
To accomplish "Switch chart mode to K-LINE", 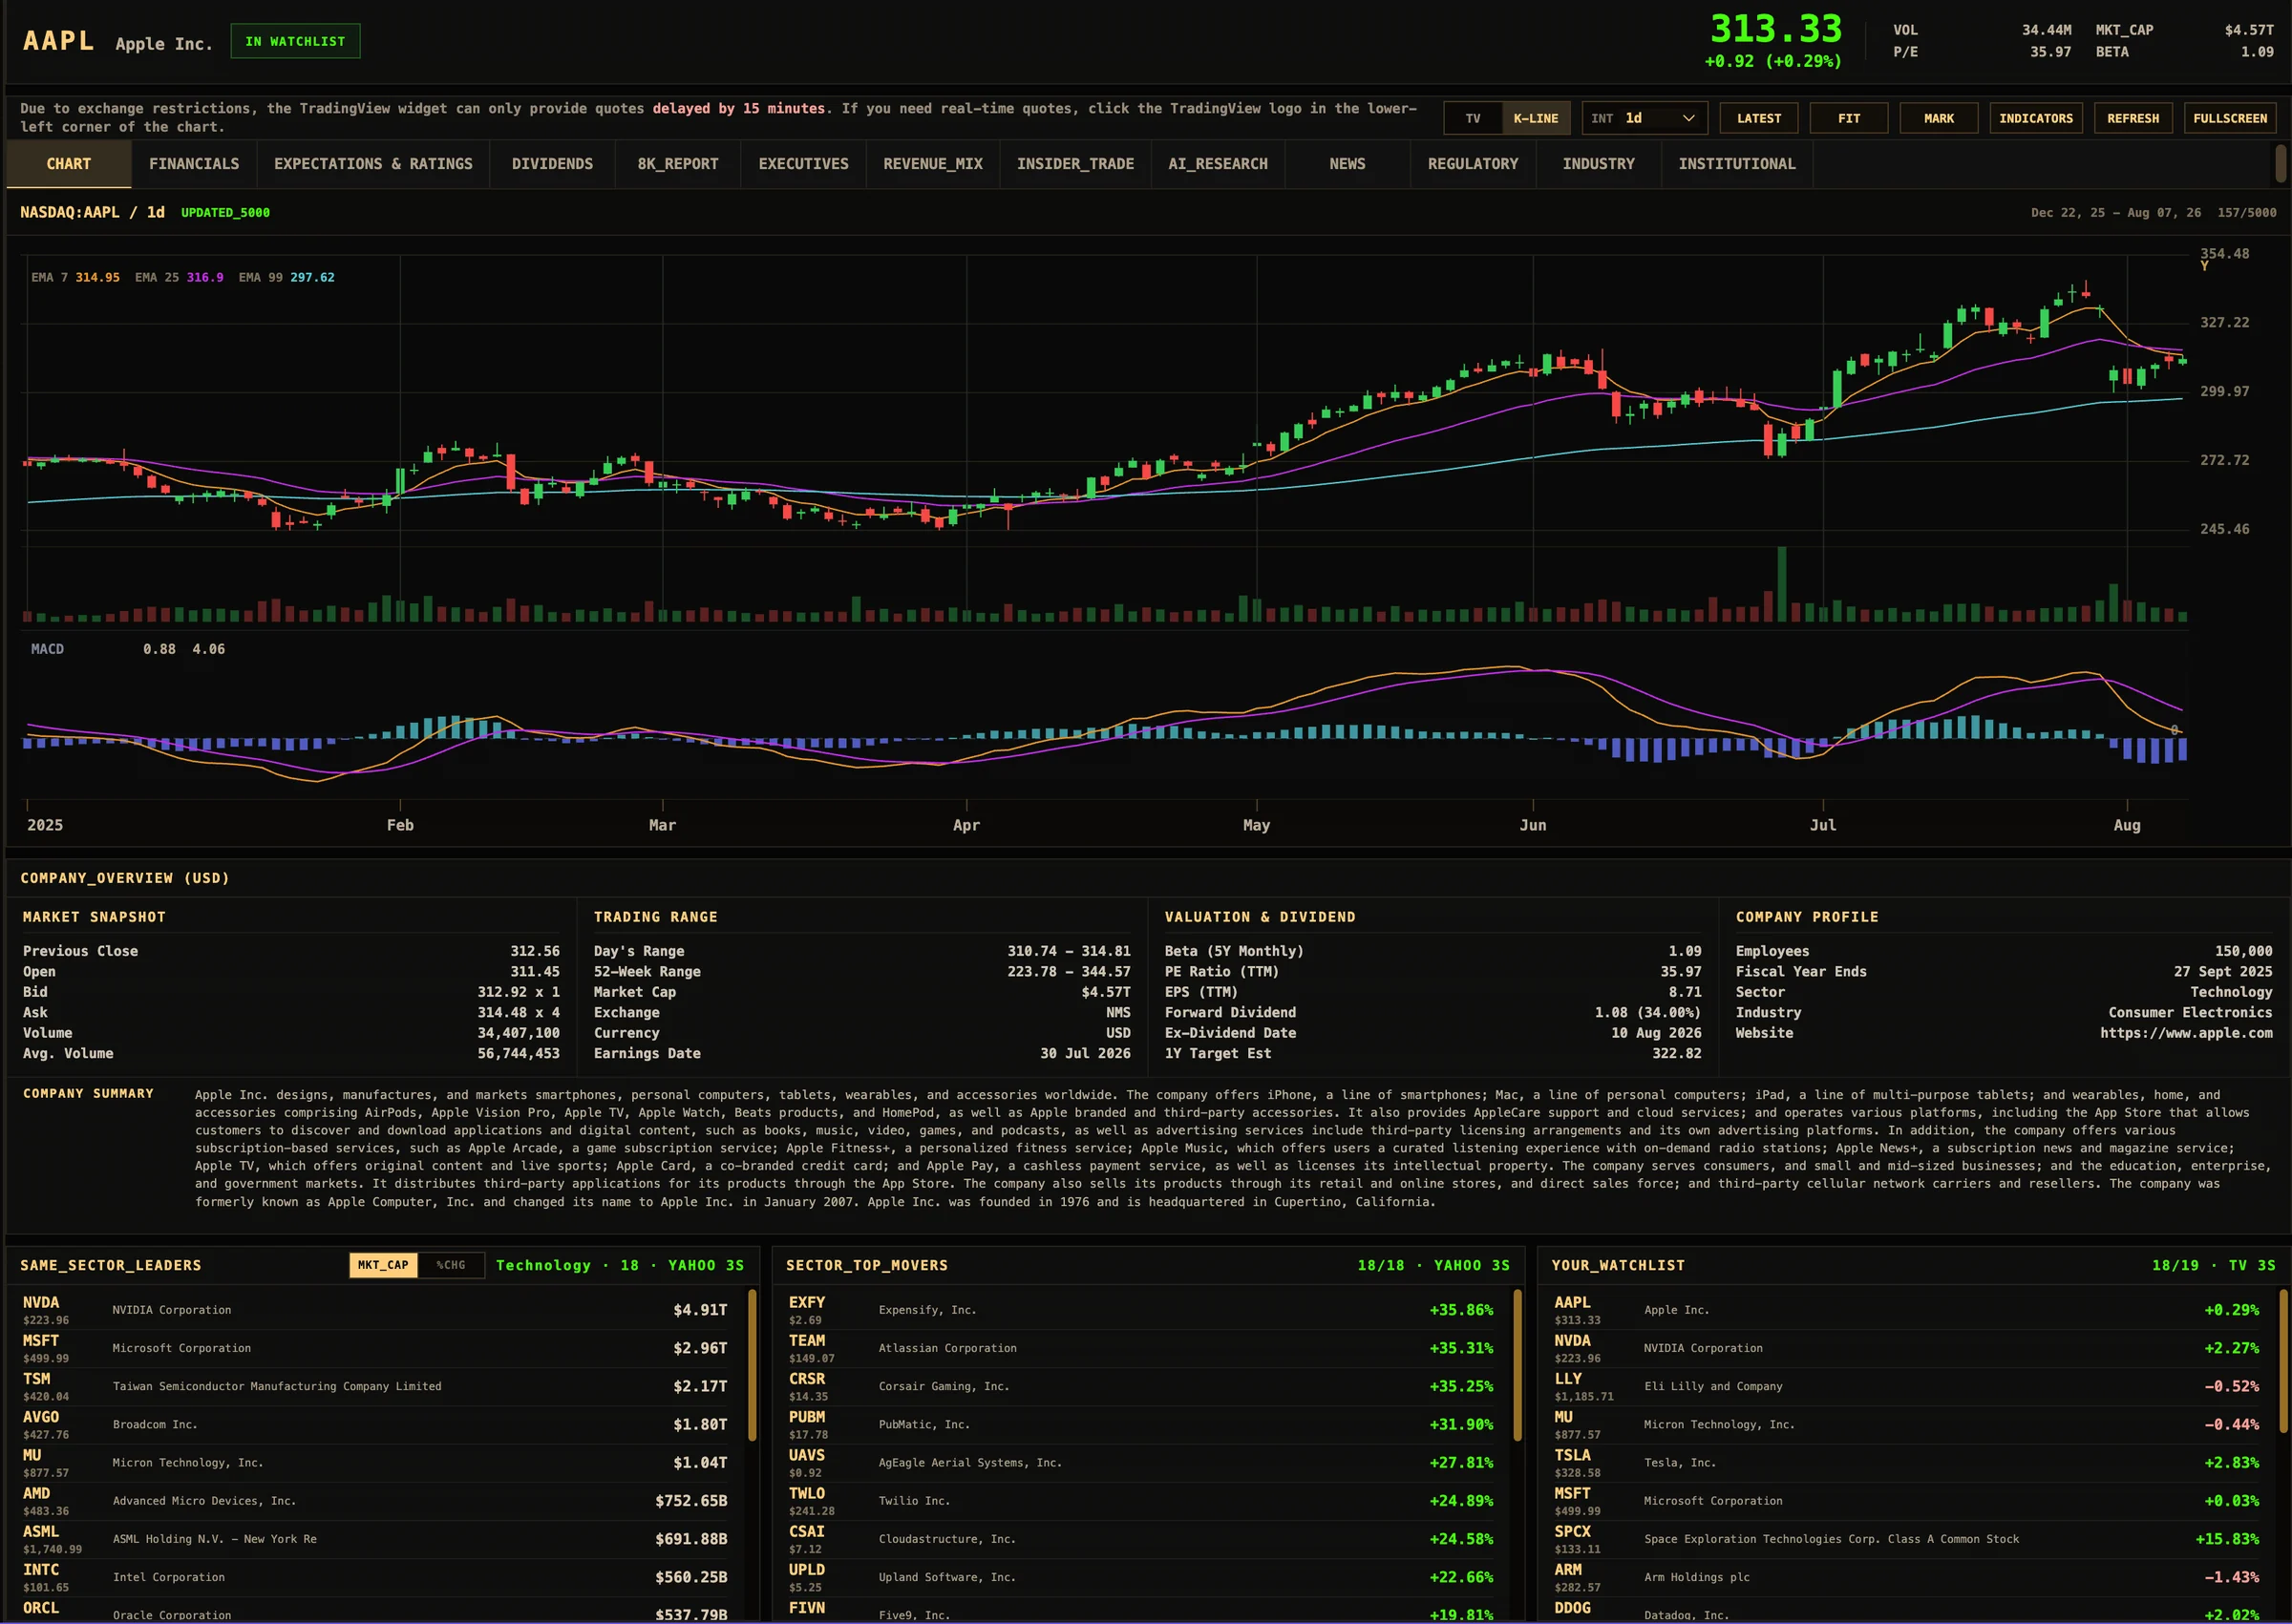I will pyautogui.click(x=1536, y=118).
